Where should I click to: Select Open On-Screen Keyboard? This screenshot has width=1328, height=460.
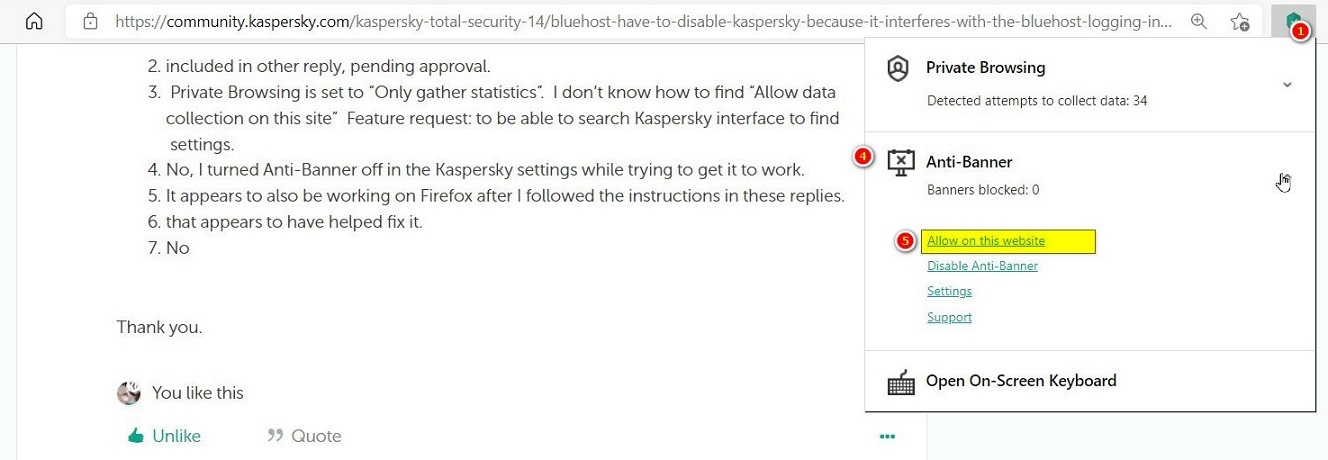coord(1020,381)
